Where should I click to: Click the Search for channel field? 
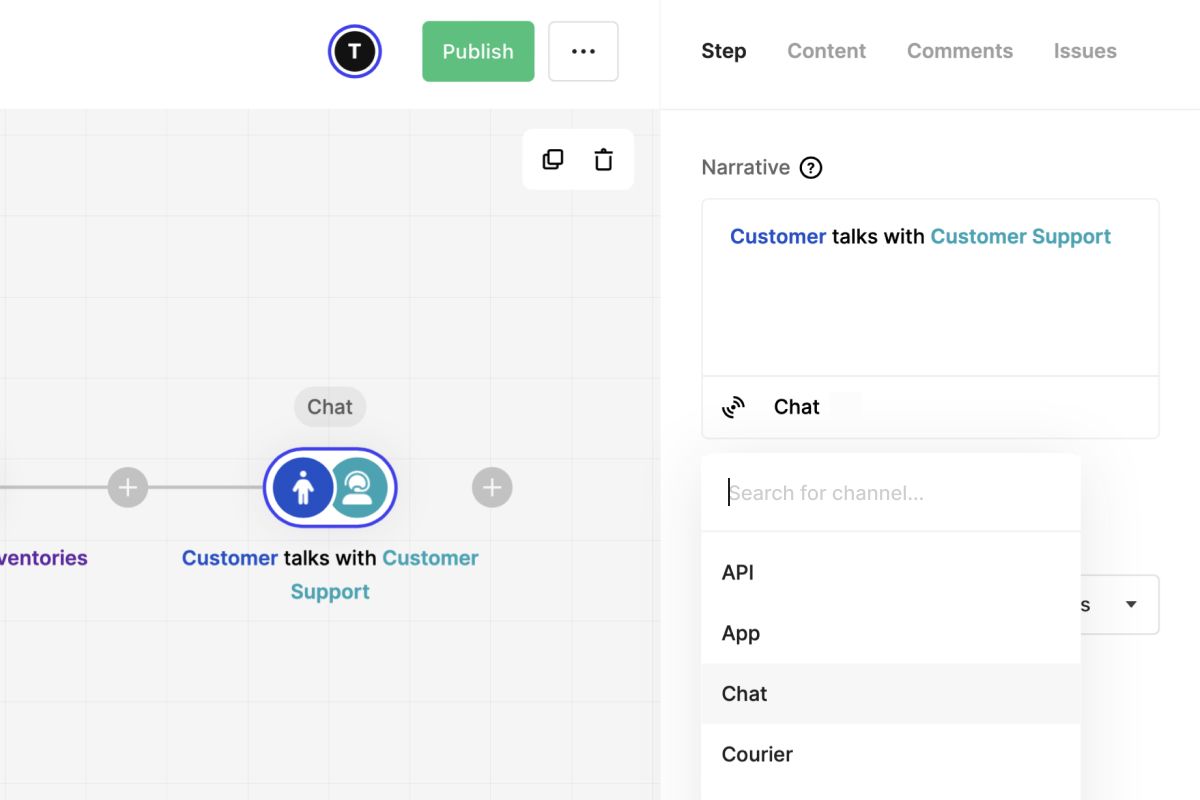891,492
